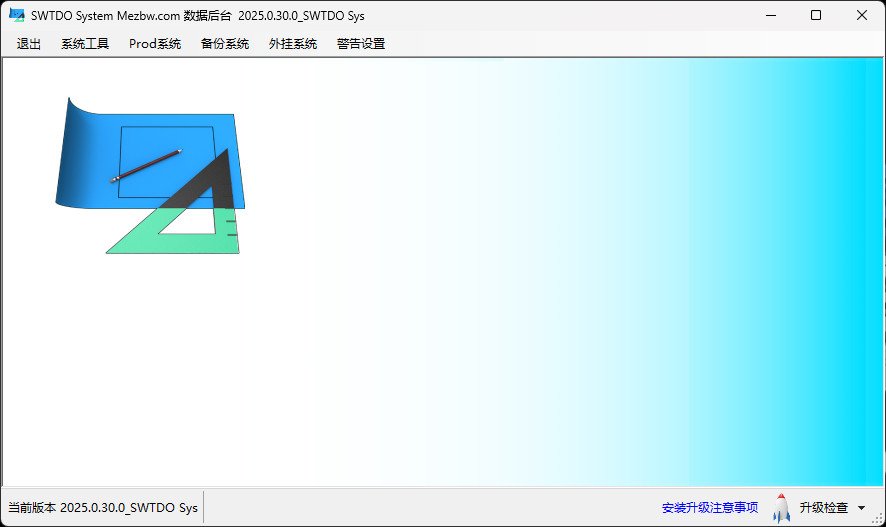Click the pencil on the blueprint logo

(146, 166)
